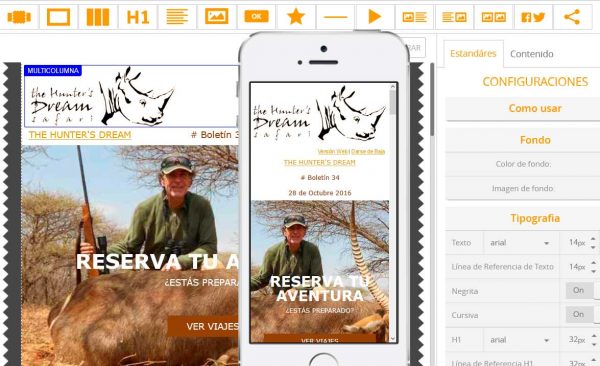The width and height of the screenshot is (600, 366).
Task: Click the logo image in editor canvas
Action: click(103, 96)
